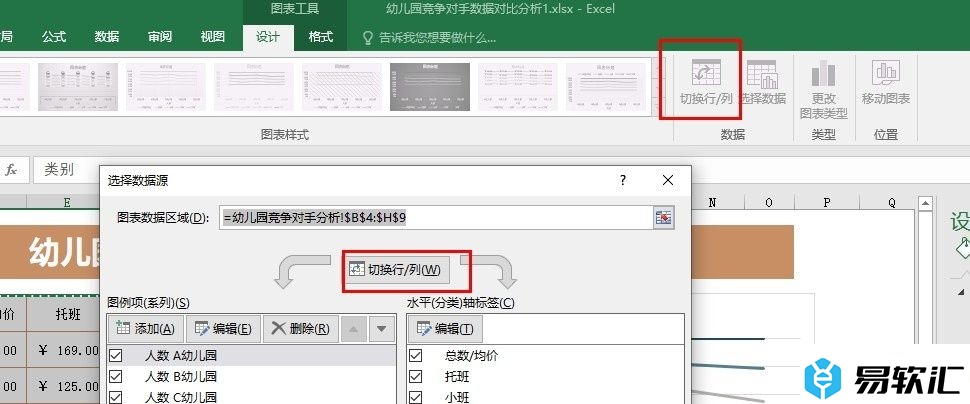
Task: Move series up arrow button
Action: 353,329
